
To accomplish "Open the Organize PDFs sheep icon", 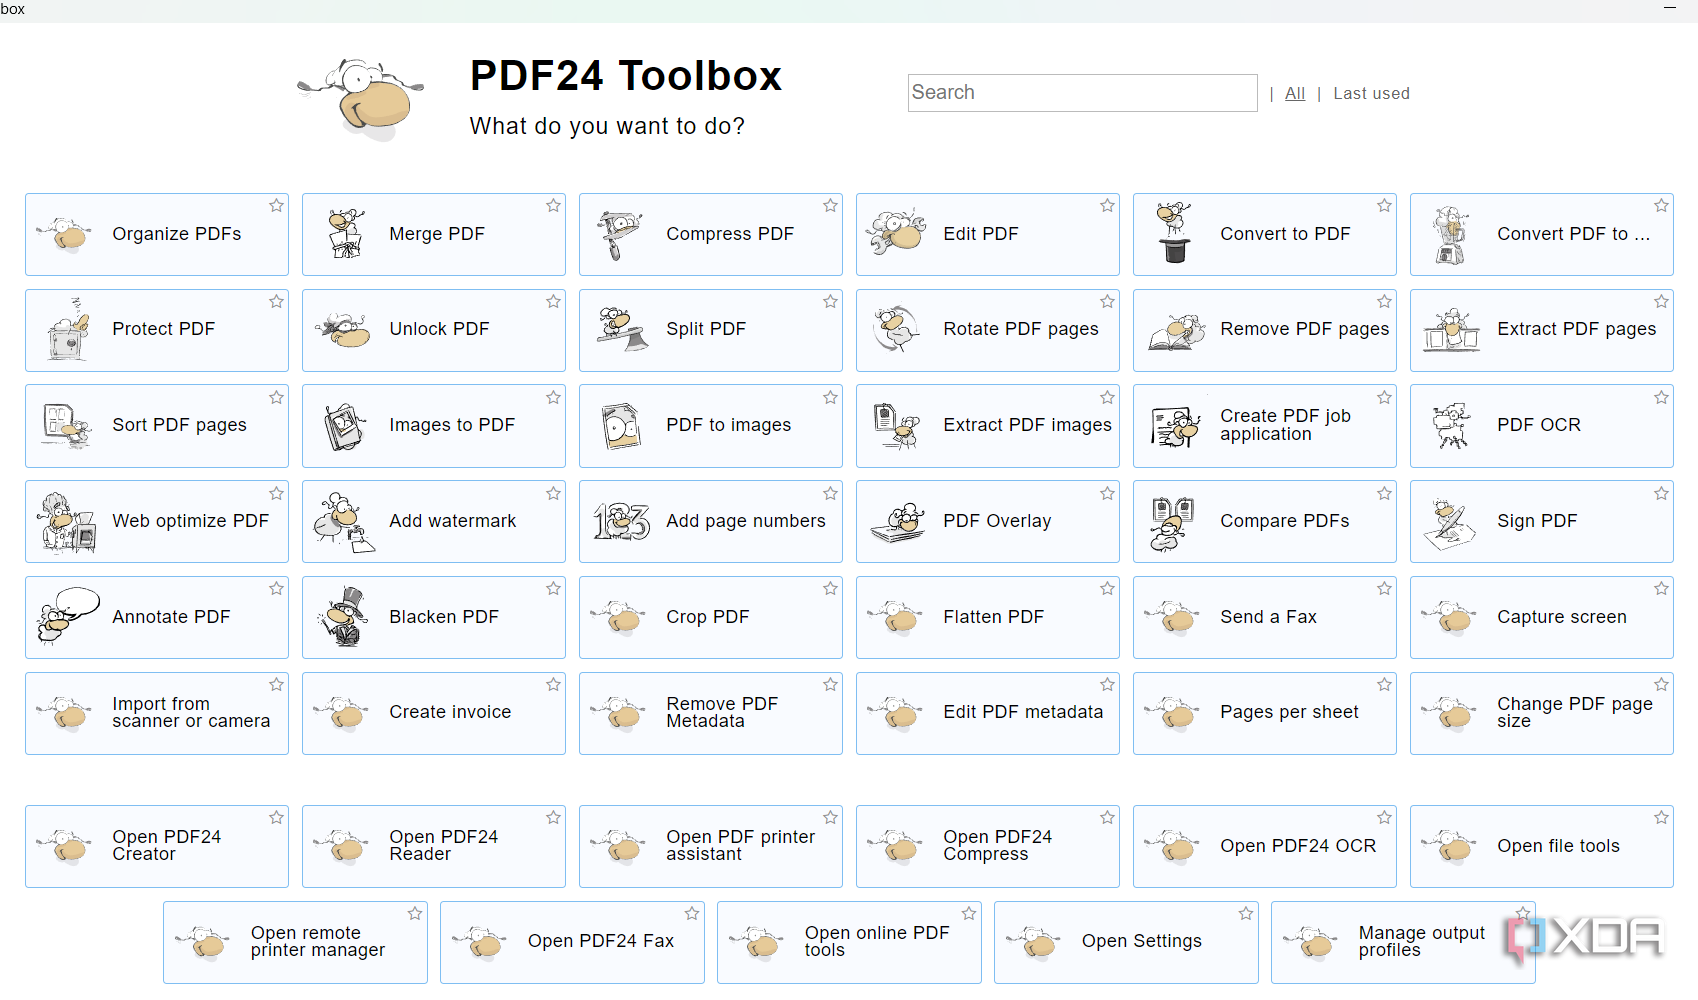I will point(65,235).
